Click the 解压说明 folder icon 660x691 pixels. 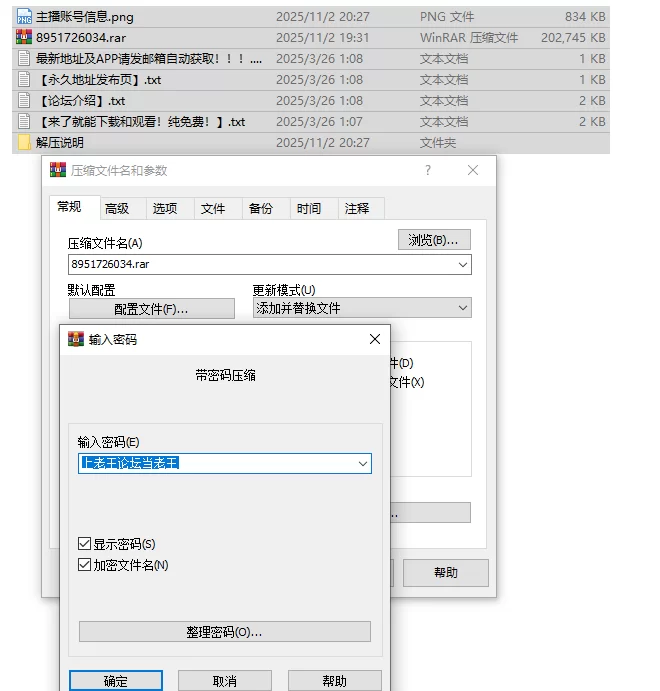click(24, 142)
